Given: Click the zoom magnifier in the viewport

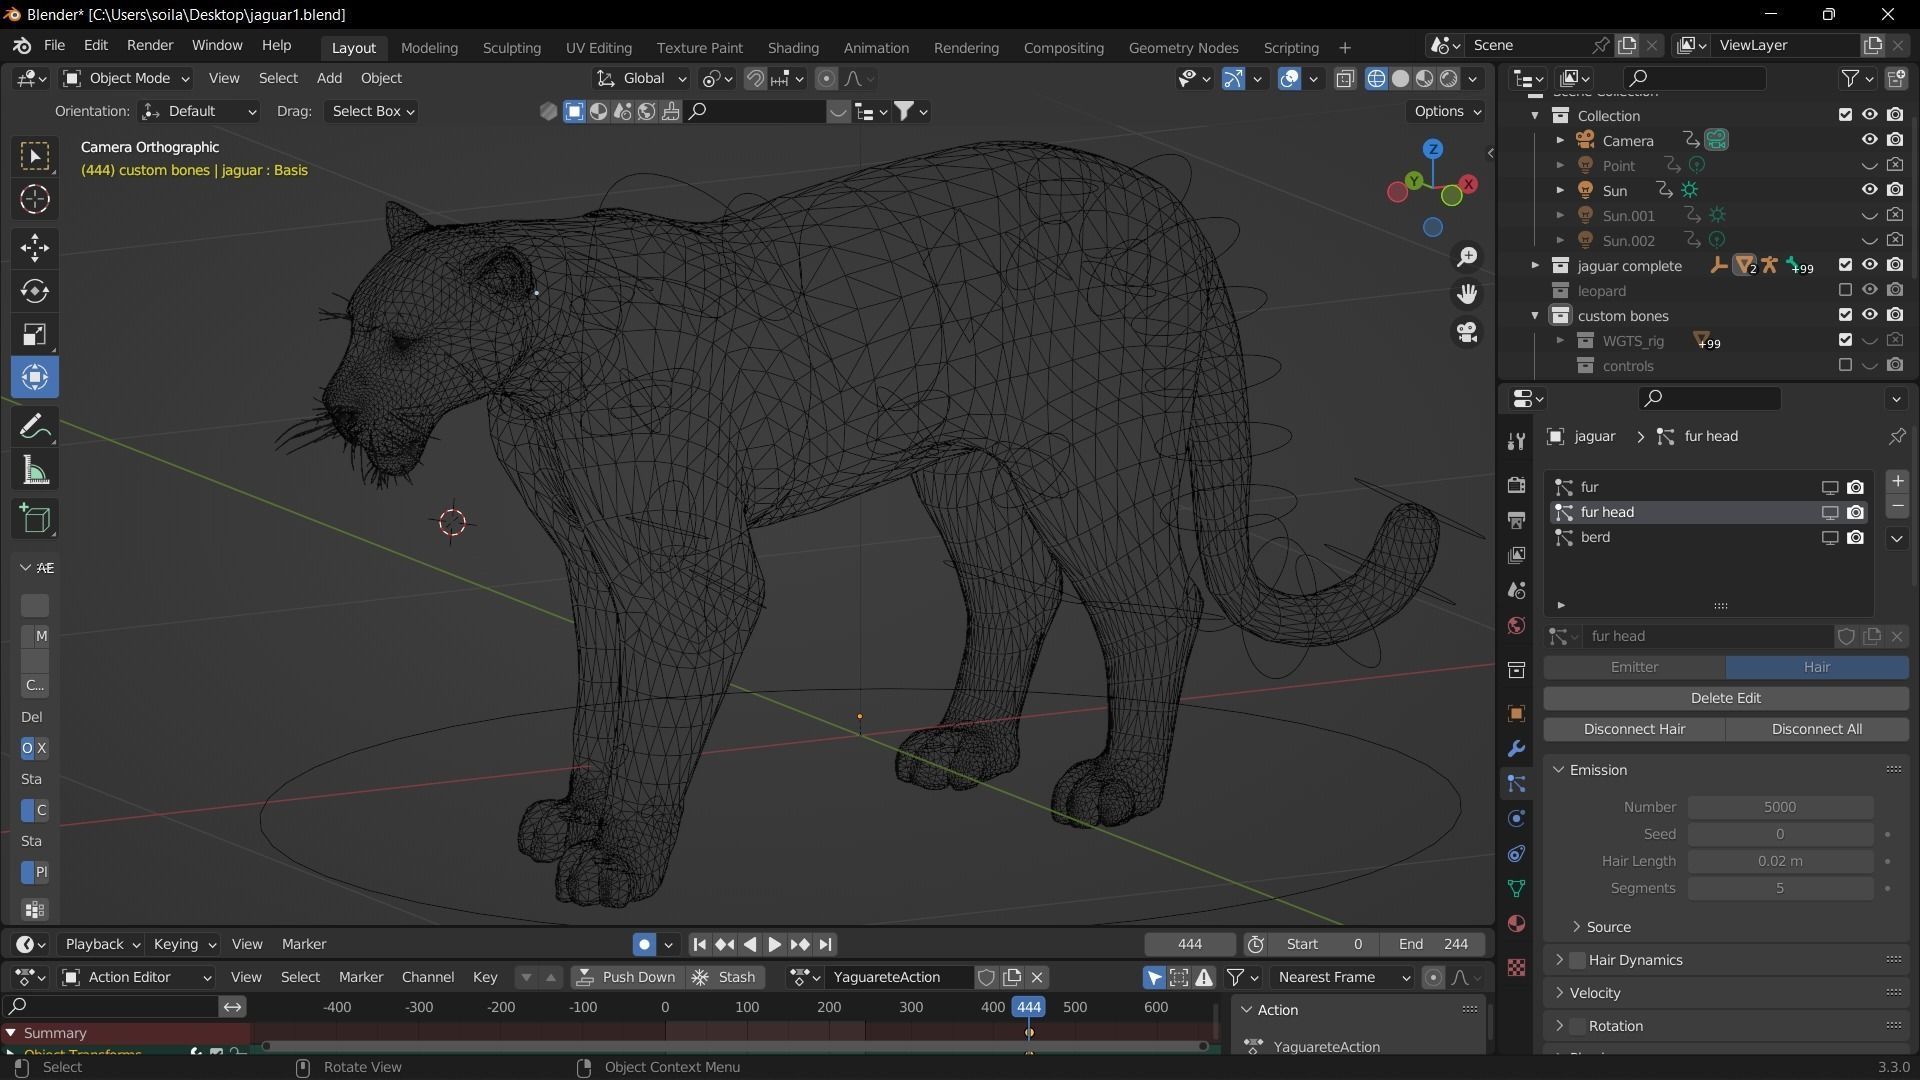Looking at the screenshot, I should click(1467, 257).
